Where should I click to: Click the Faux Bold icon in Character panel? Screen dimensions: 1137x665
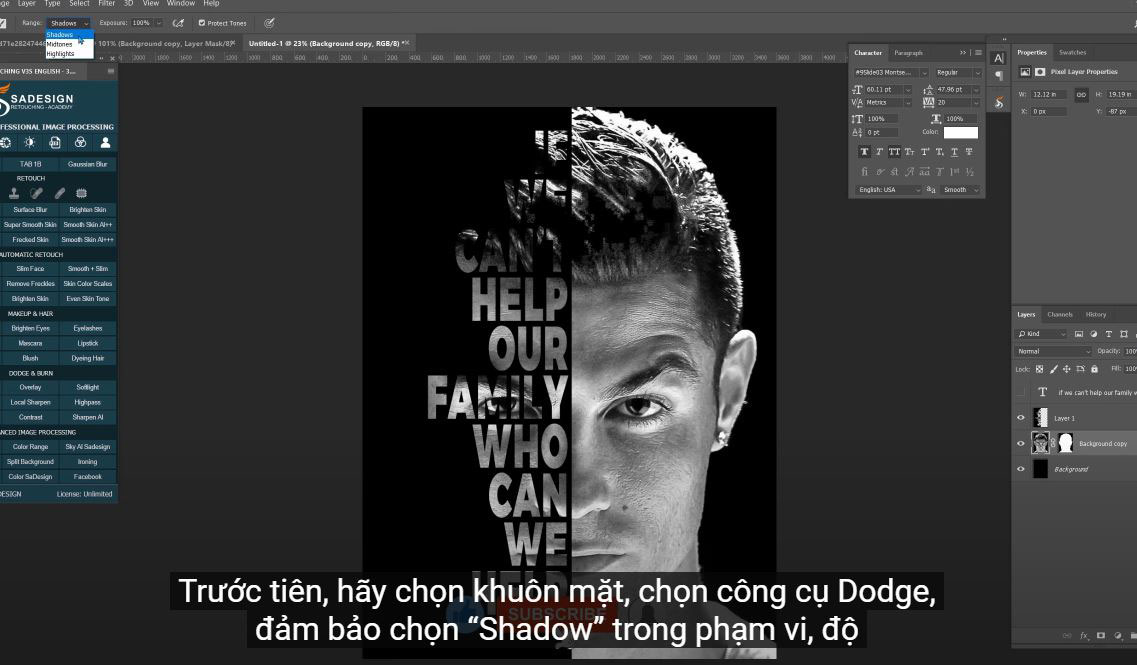[864, 152]
